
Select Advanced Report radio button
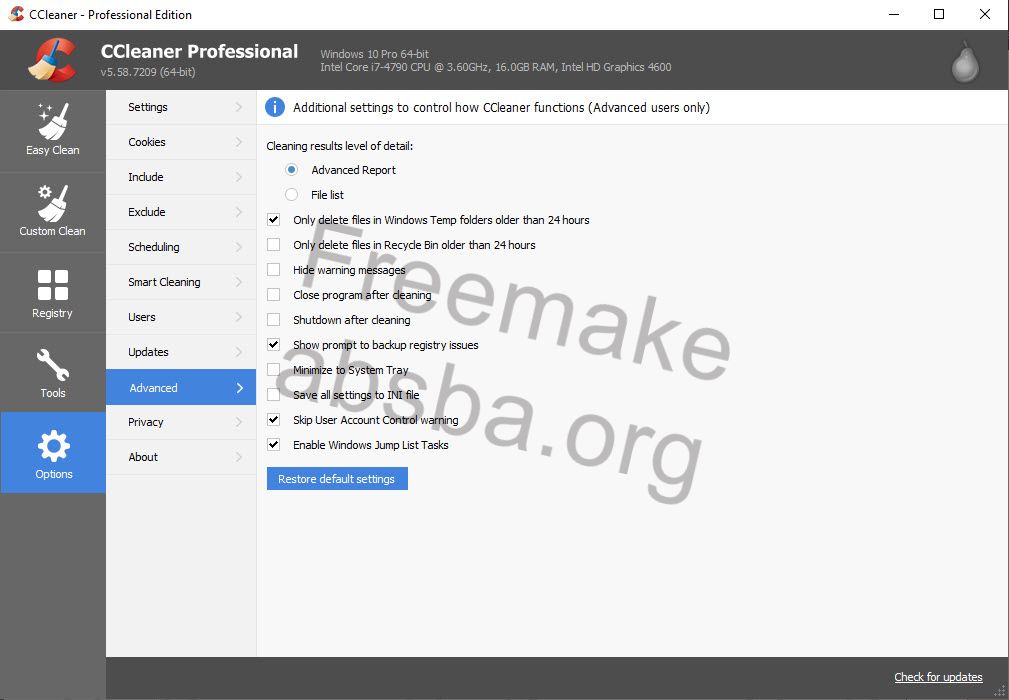click(292, 170)
